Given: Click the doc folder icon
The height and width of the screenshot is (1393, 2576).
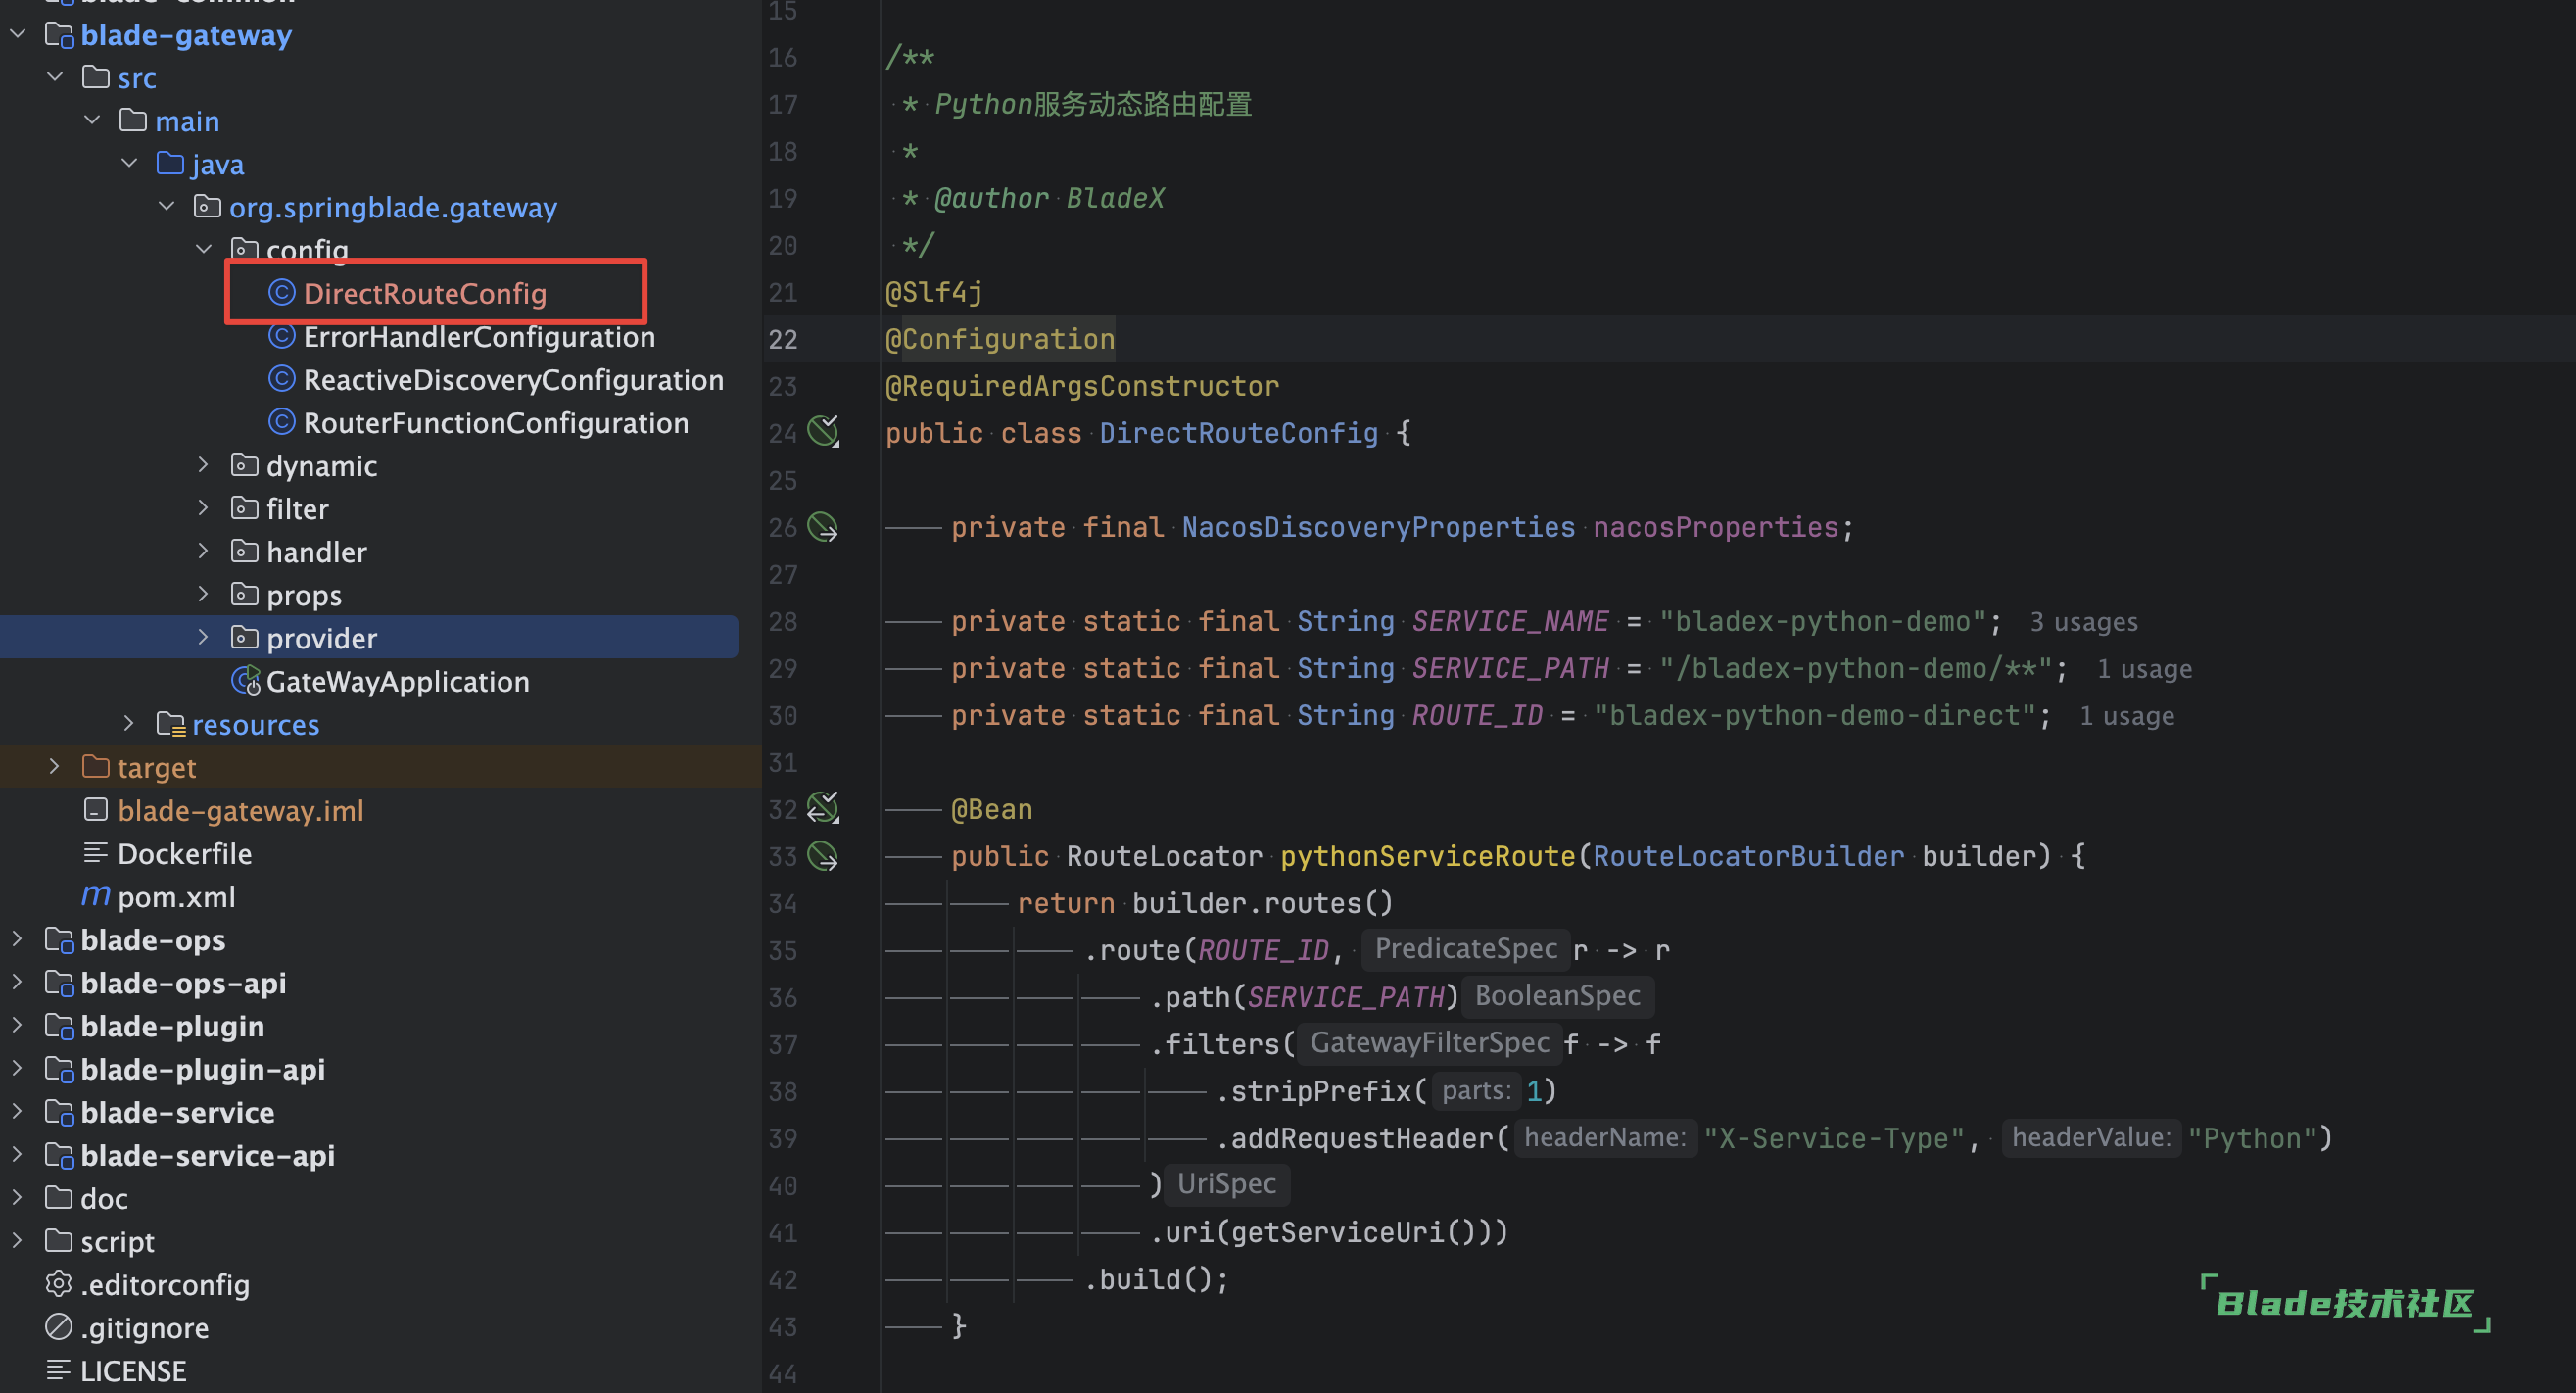Looking at the screenshot, I should pyautogui.click(x=59, y=1198).
